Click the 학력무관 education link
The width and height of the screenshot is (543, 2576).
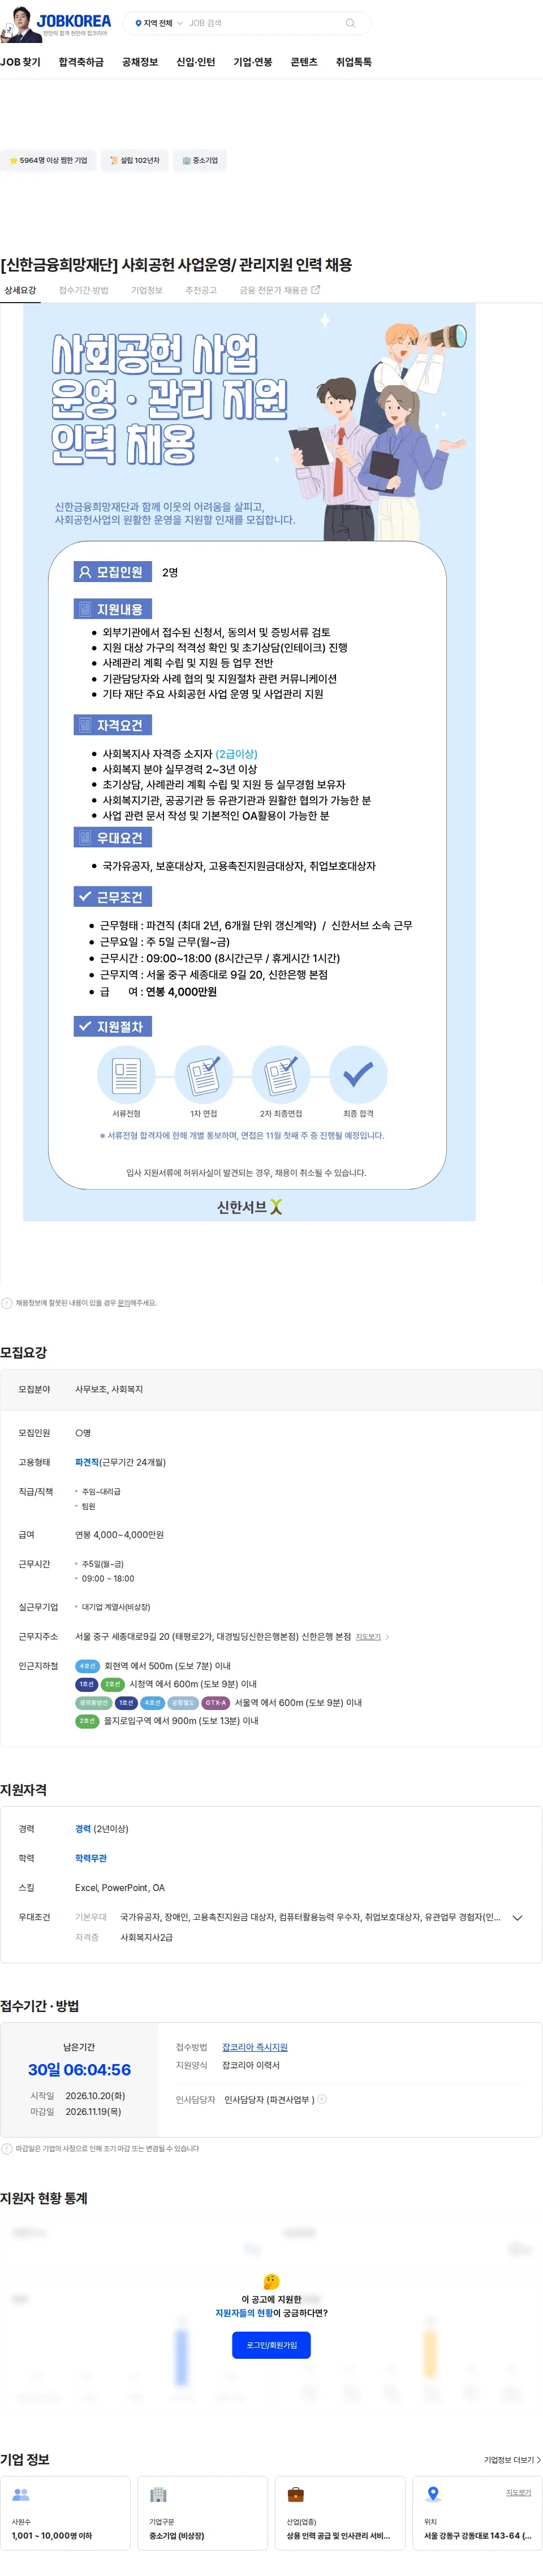91,1858
